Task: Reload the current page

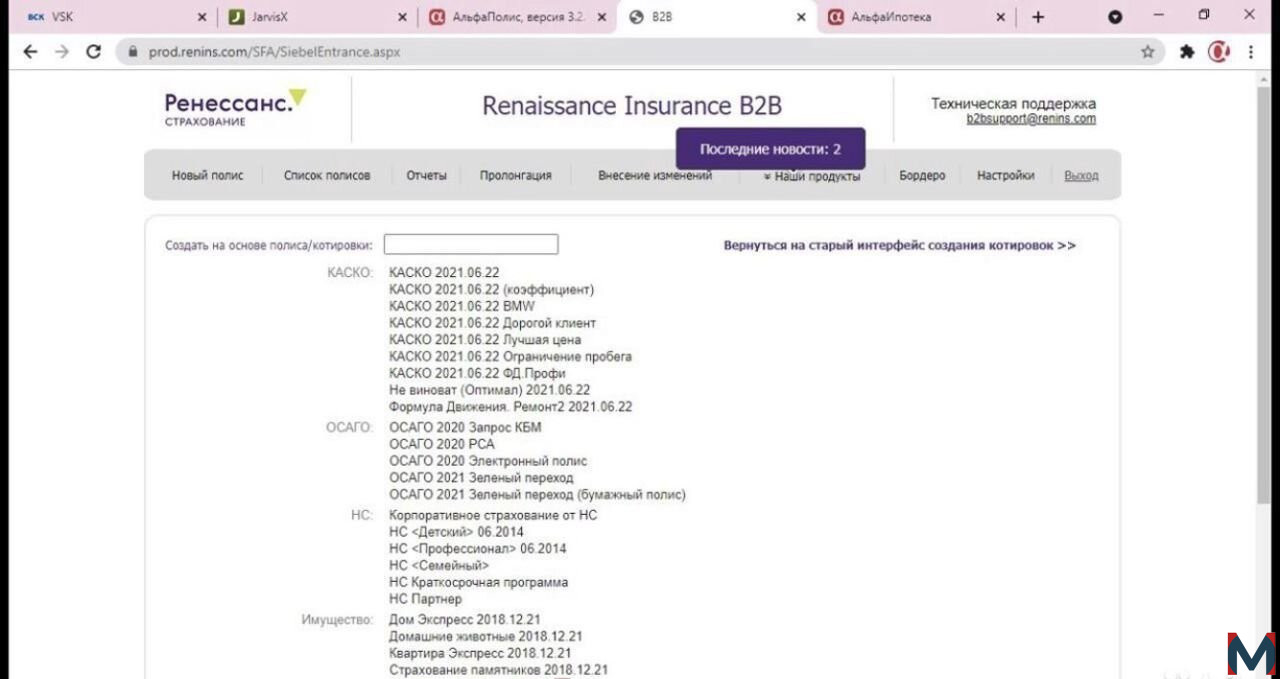Action: [94, 52]
